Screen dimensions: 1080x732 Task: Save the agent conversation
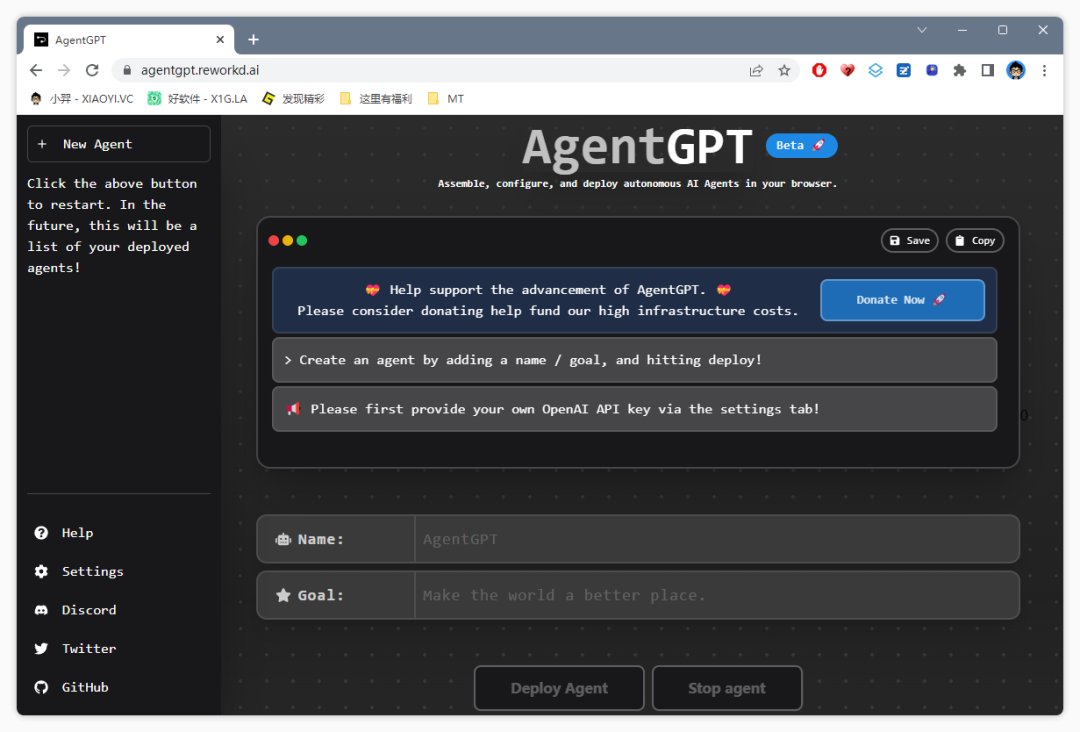[909, 240]
